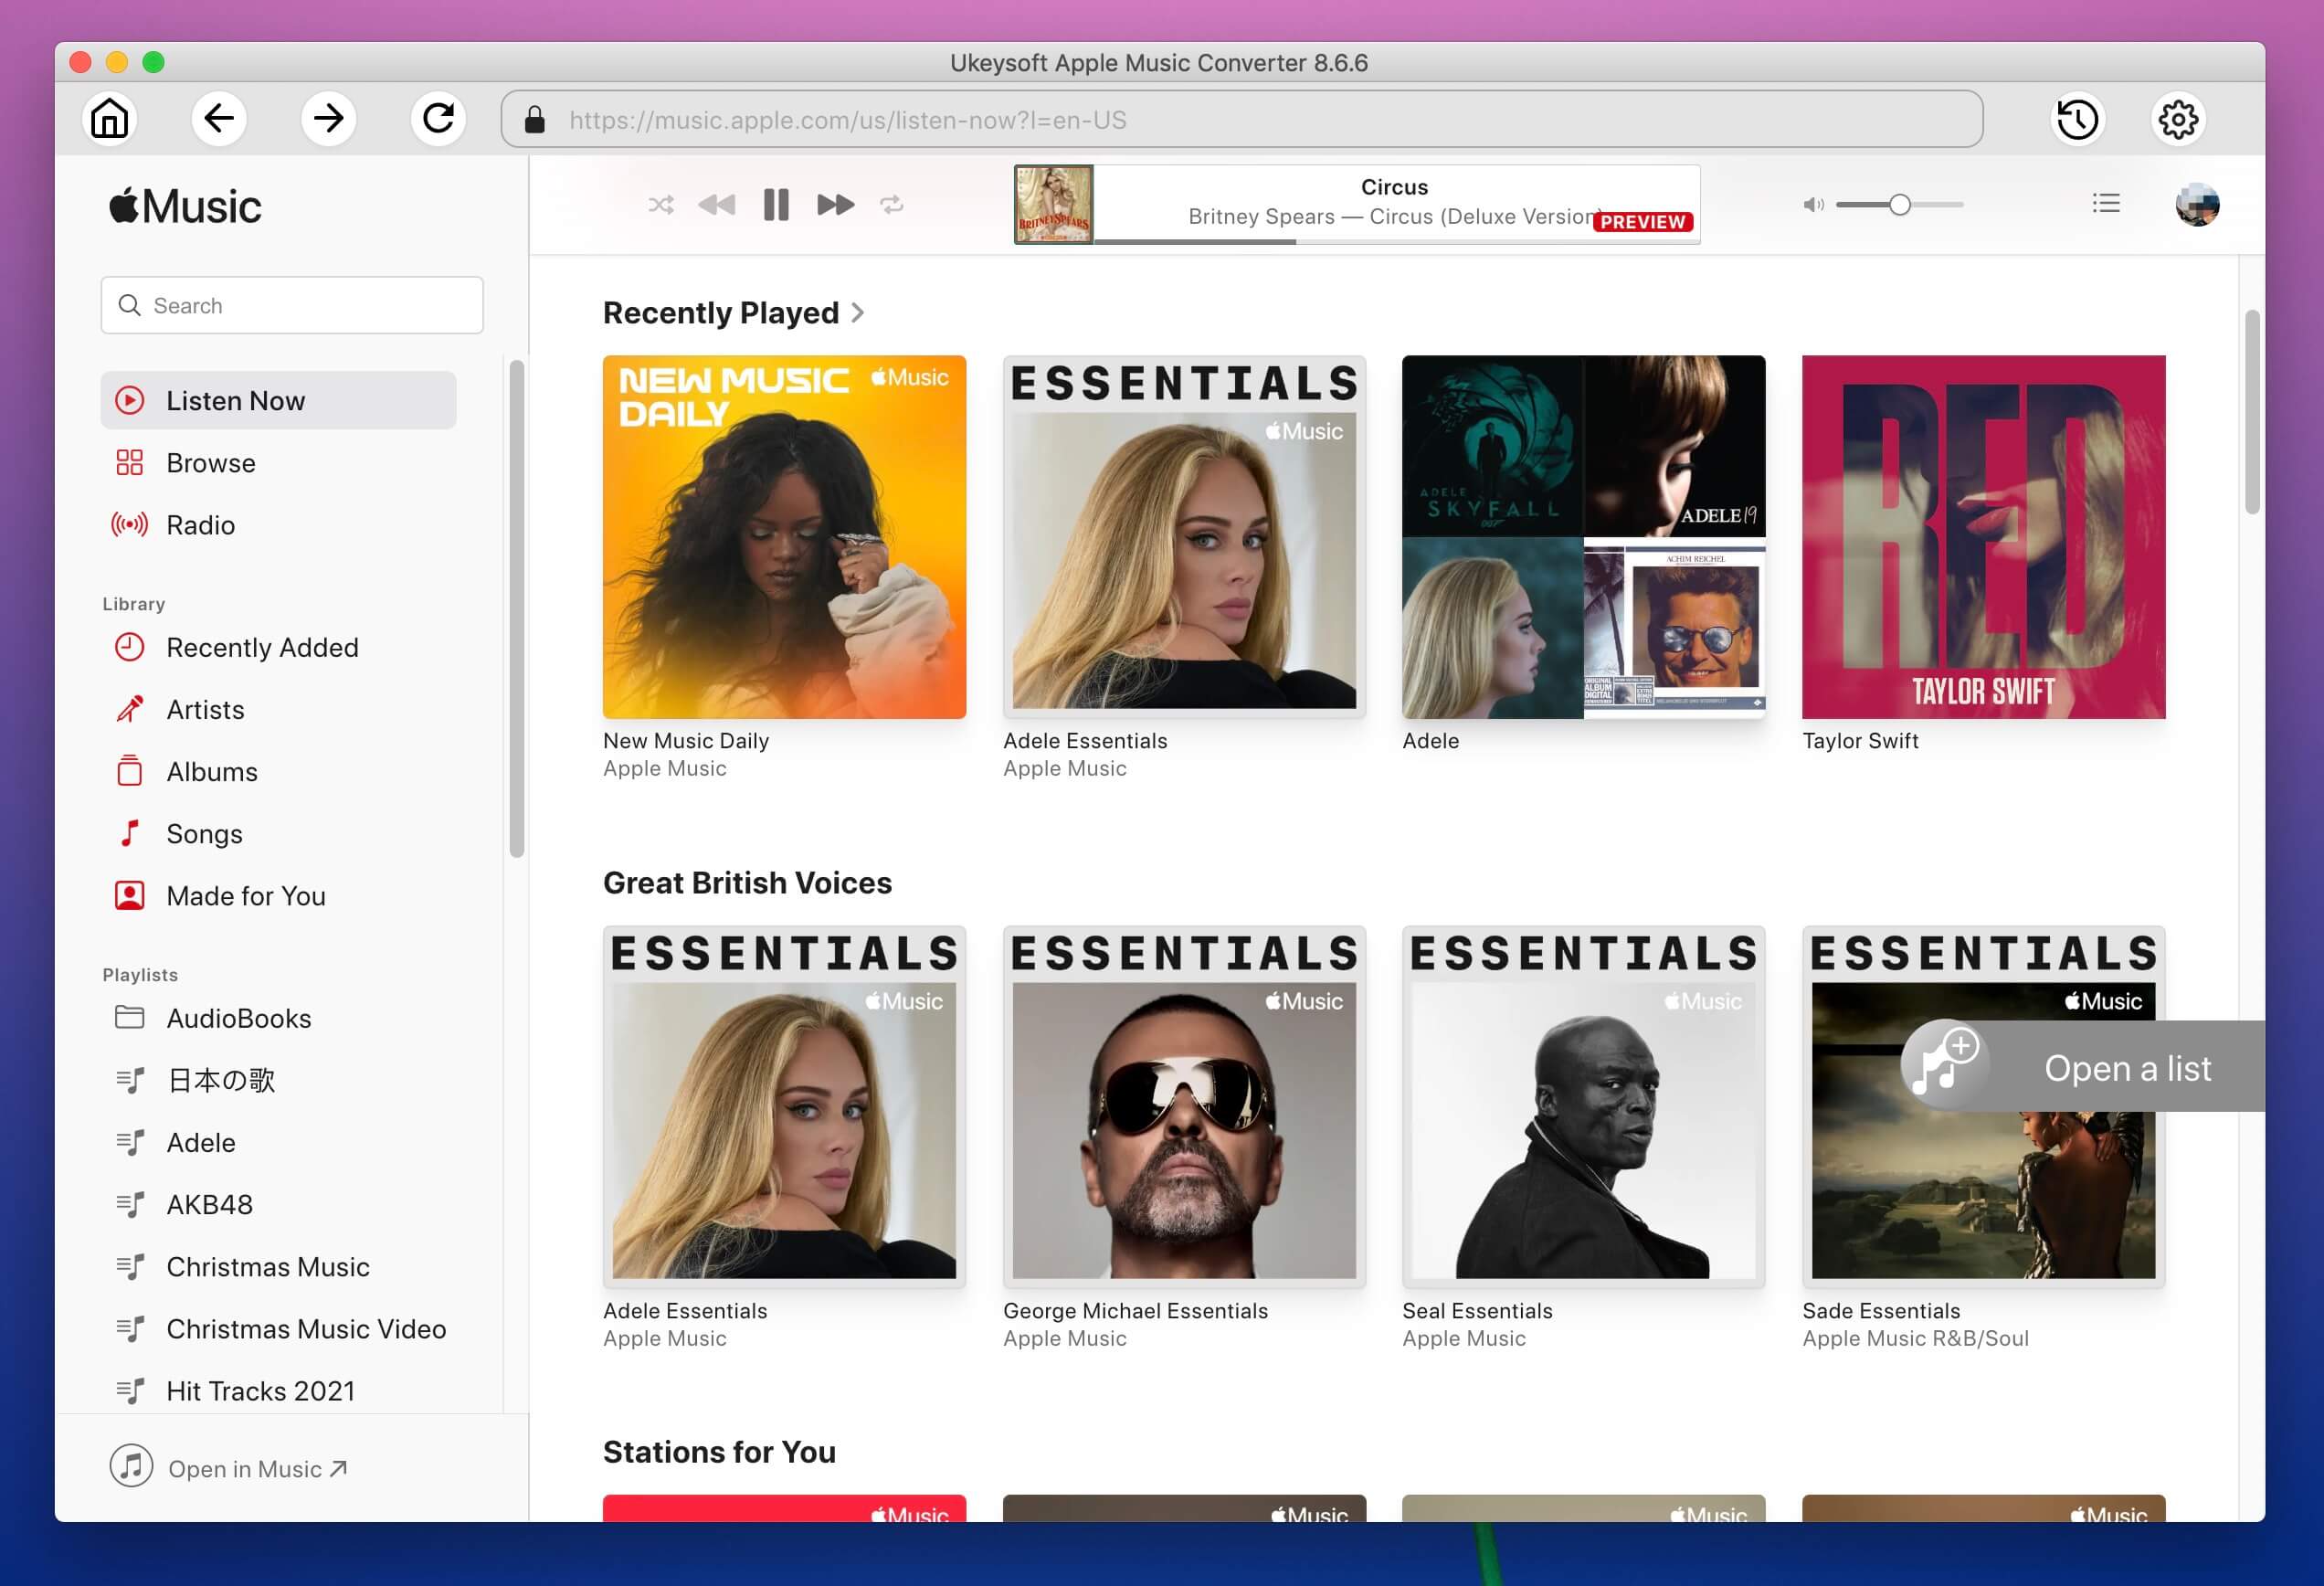Click Seal Essentials title link

click(x=1477, y=1310)
